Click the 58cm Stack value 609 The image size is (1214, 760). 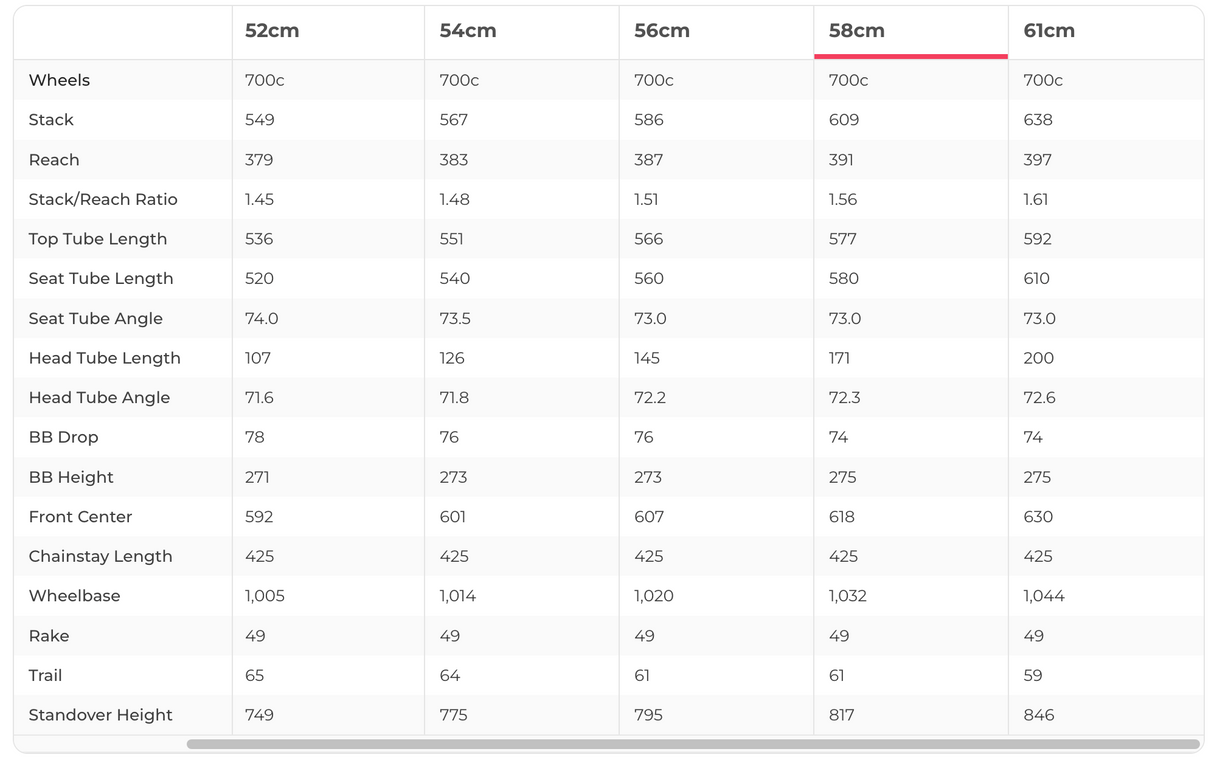point(844,120)
